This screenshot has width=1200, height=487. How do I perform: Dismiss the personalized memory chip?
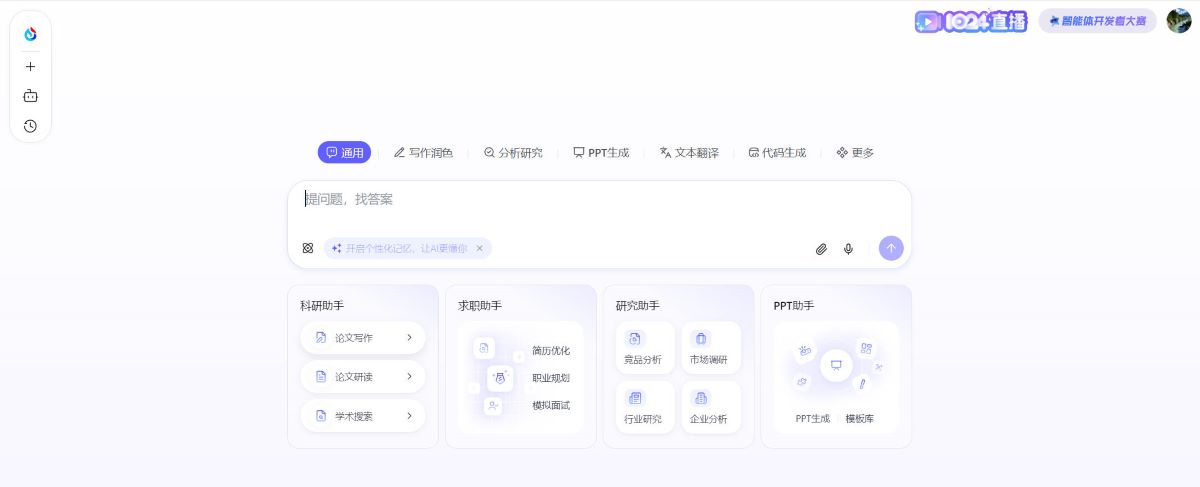pos(479,248)
